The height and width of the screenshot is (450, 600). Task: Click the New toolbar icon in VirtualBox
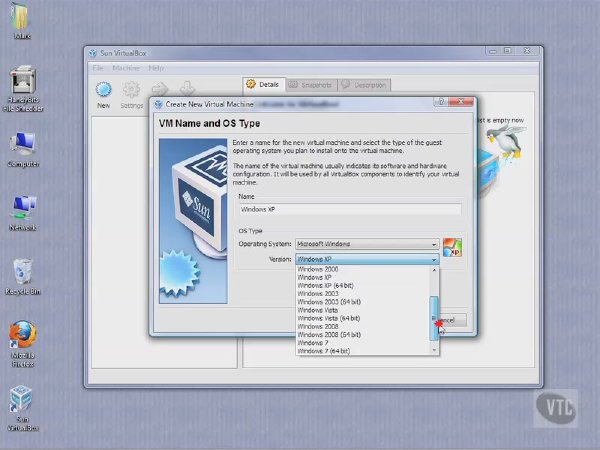(103, 95)
